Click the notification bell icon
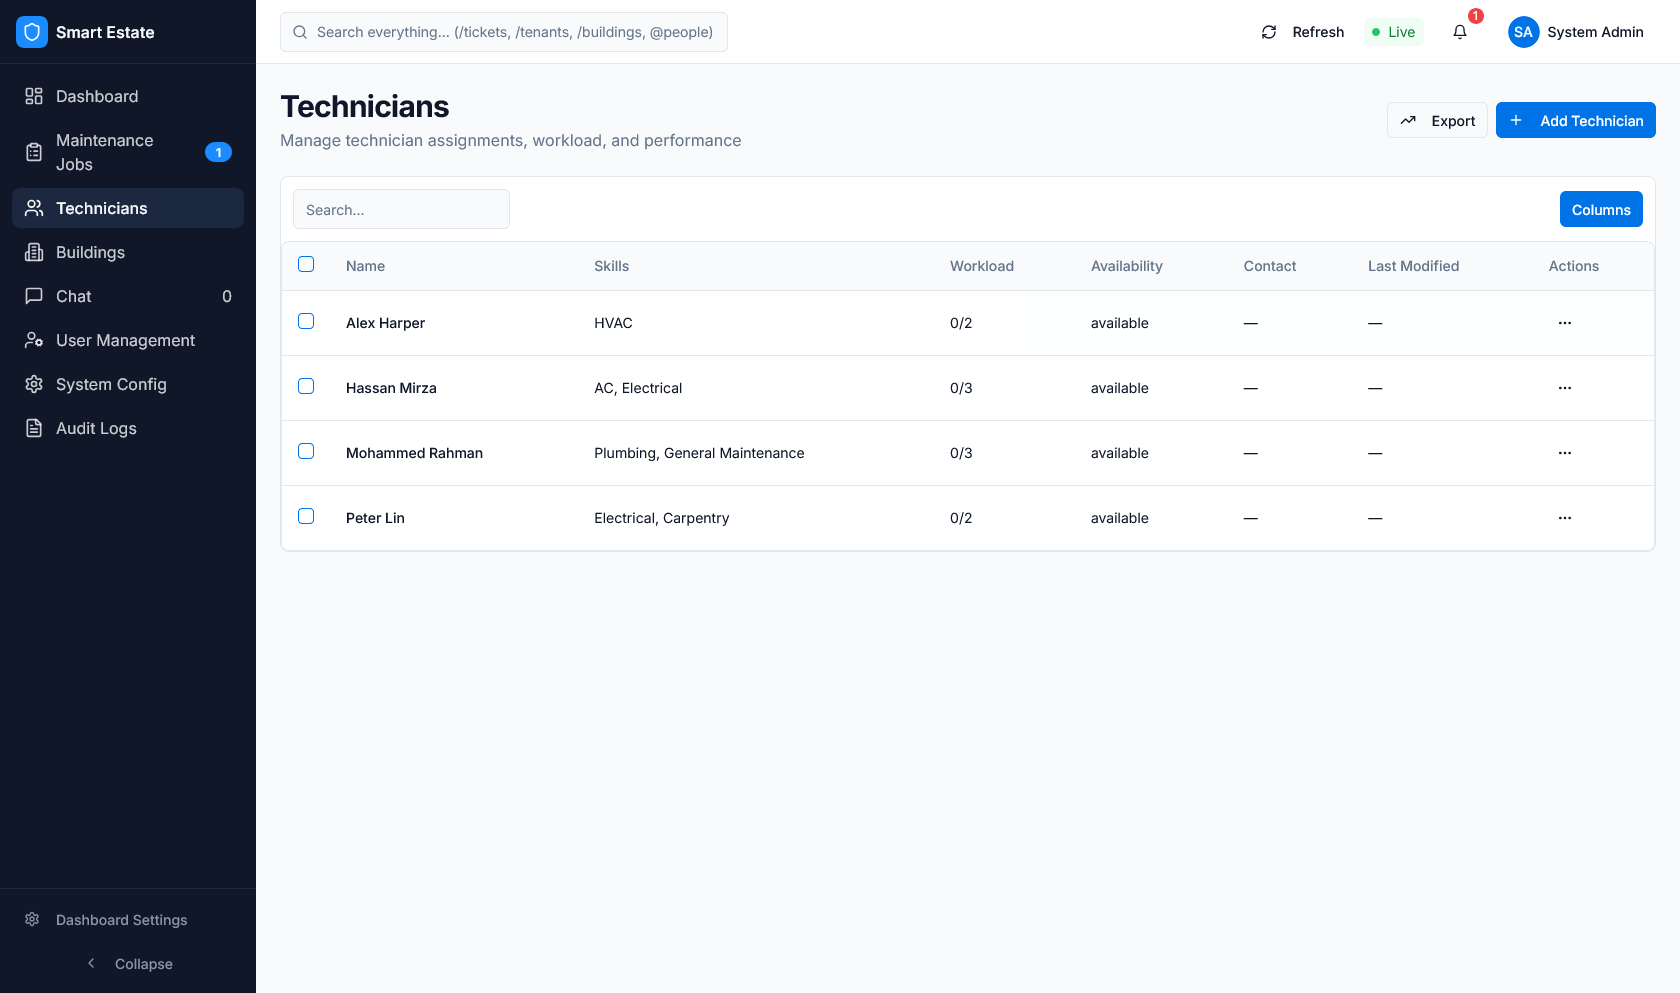This screenshot has width=1680, height=993. click(1459, 32)
